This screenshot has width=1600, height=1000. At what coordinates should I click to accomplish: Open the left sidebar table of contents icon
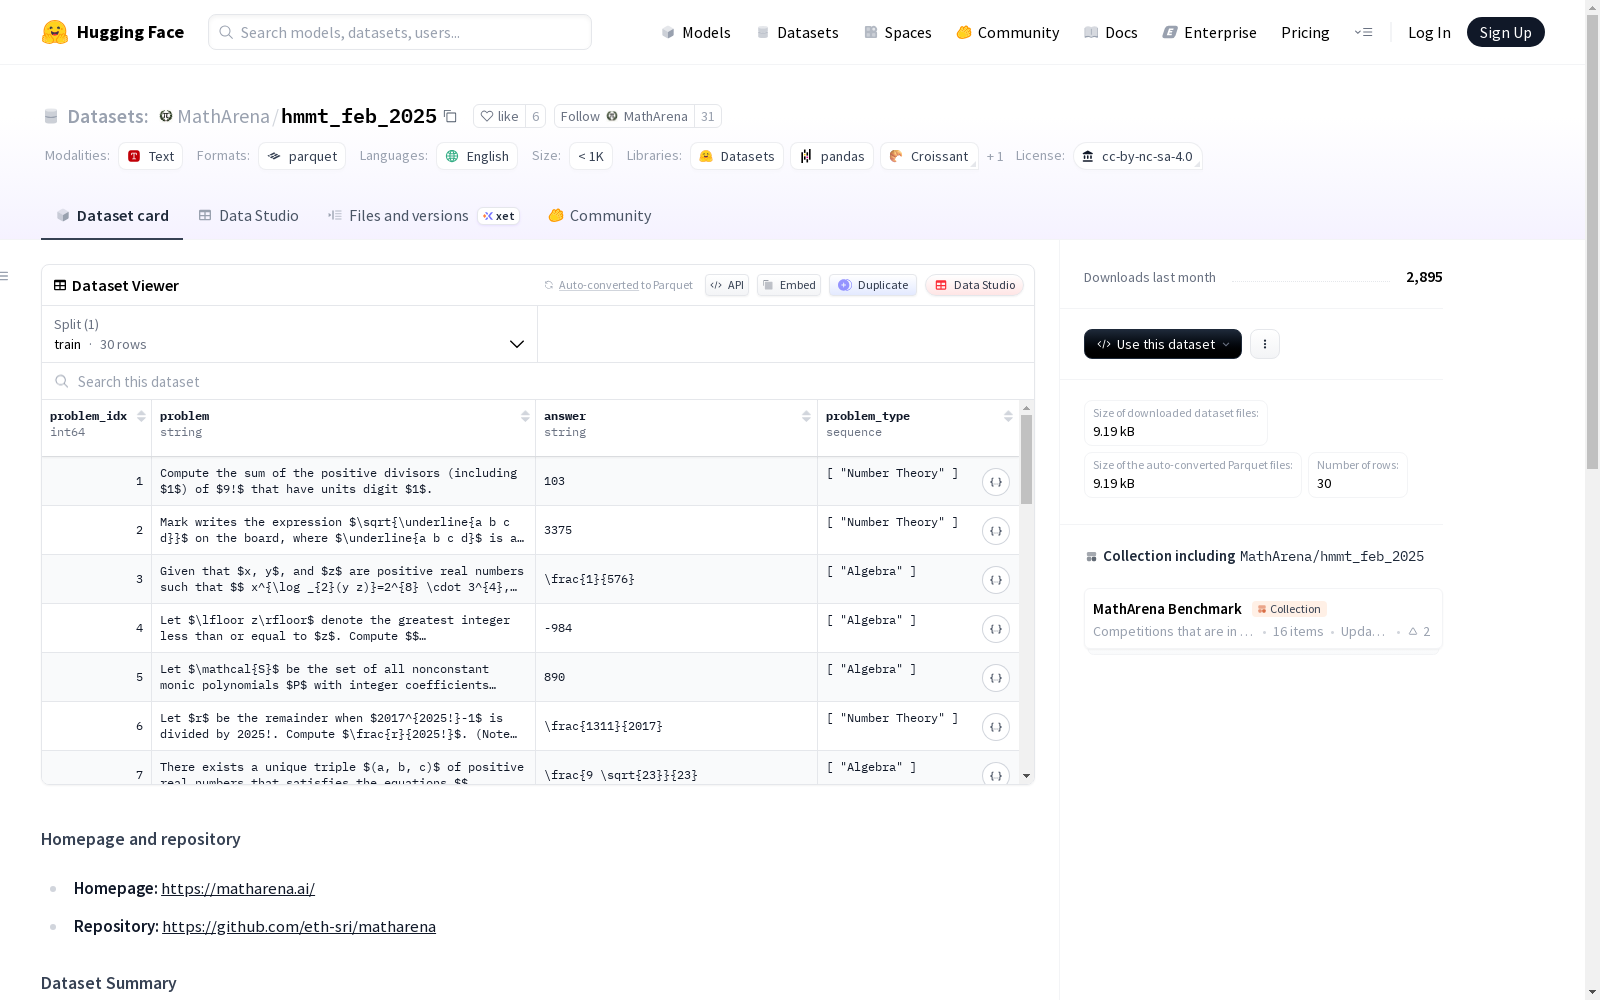click(x=5, y=276)
